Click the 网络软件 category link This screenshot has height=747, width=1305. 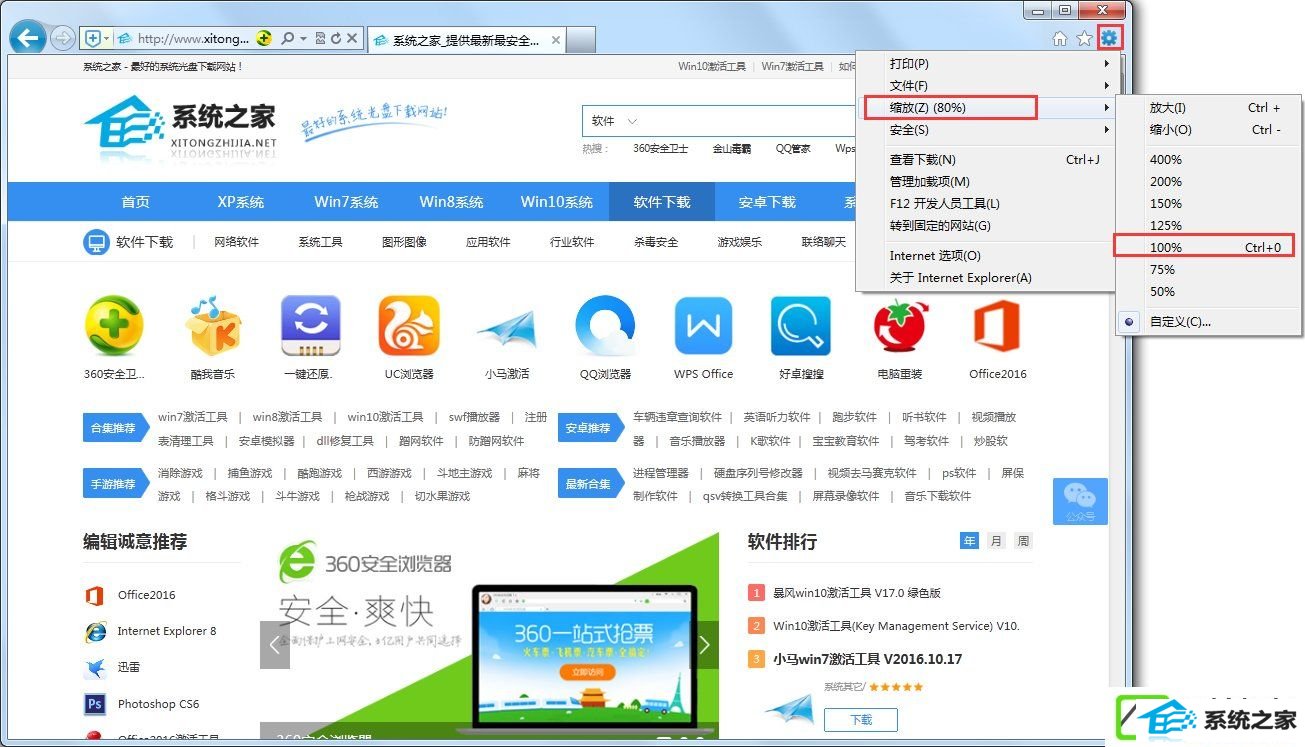click(x=236, y=242)
